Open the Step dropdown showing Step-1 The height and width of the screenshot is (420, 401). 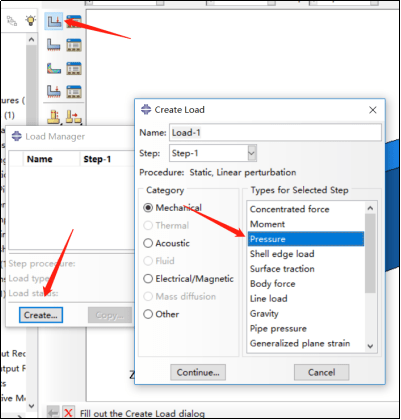click(213, 153)
